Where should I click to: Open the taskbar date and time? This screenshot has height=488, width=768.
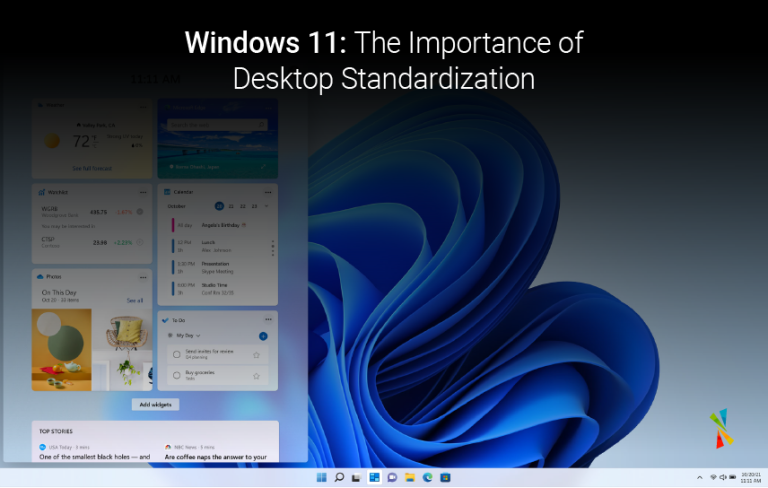pos(751,478)
